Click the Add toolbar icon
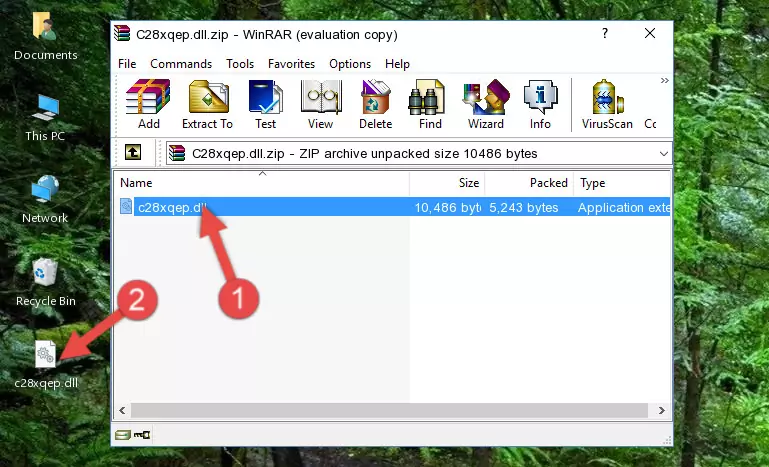The image size is (769, 467). 148,104
